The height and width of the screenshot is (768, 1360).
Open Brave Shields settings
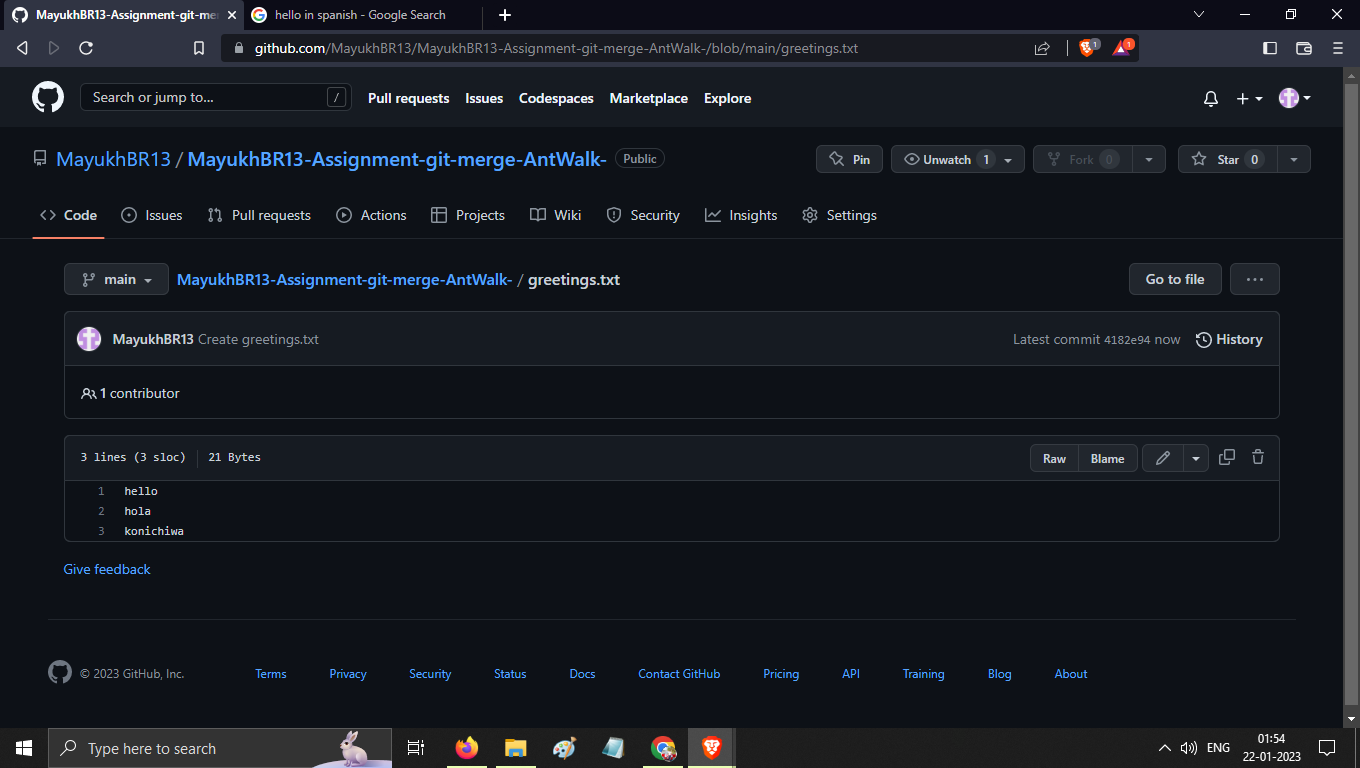pos(1087,47)
